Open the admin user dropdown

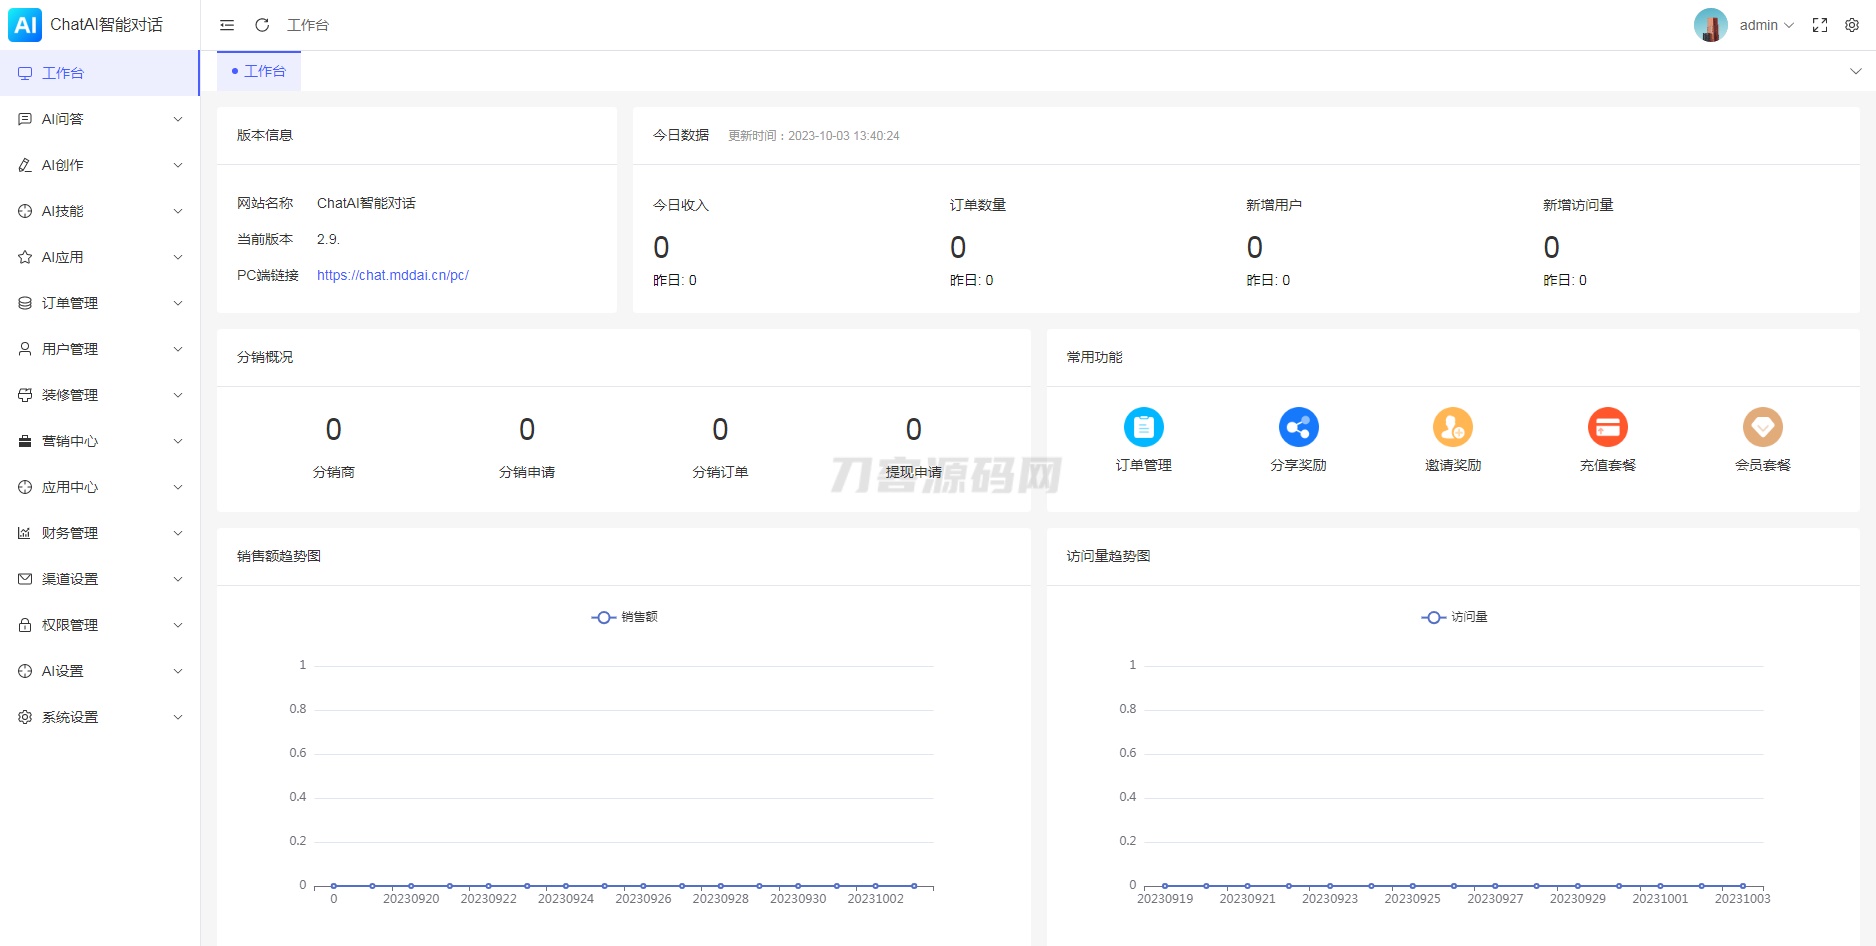coord(1766,25)
